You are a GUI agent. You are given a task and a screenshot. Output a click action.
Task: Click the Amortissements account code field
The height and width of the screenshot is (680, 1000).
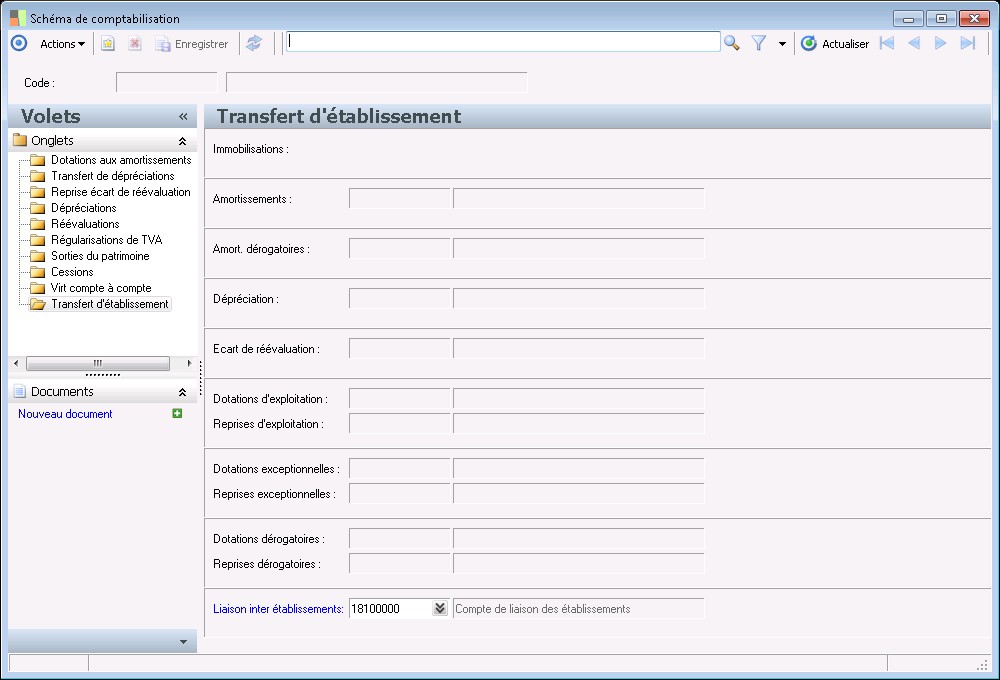[x=400, y=198]
